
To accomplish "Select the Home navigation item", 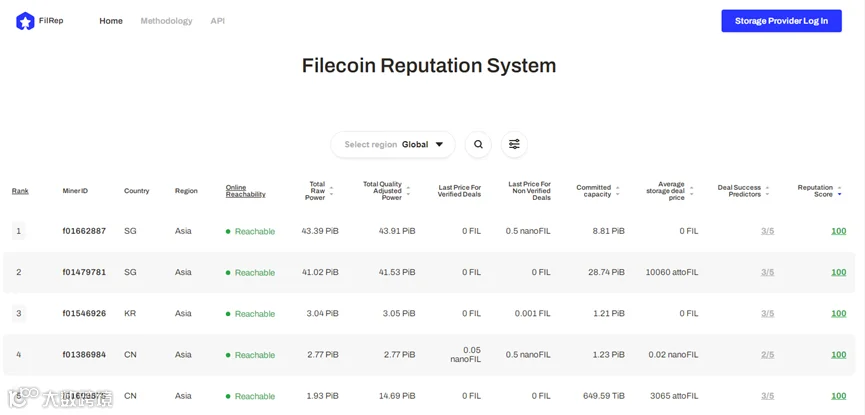I will tap(111, 21).
